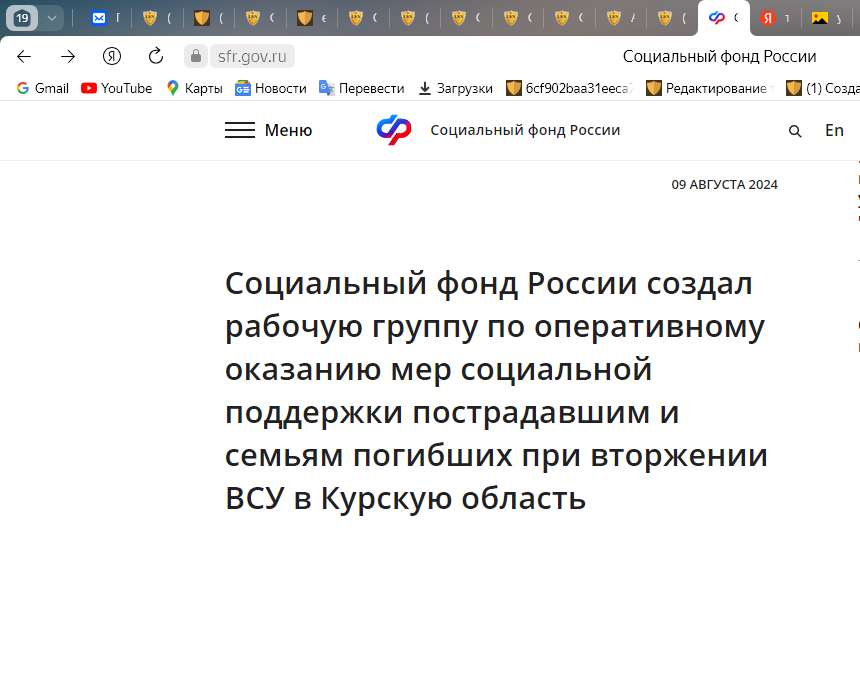Open the YouTube bookmark

[x=116, y=88]
